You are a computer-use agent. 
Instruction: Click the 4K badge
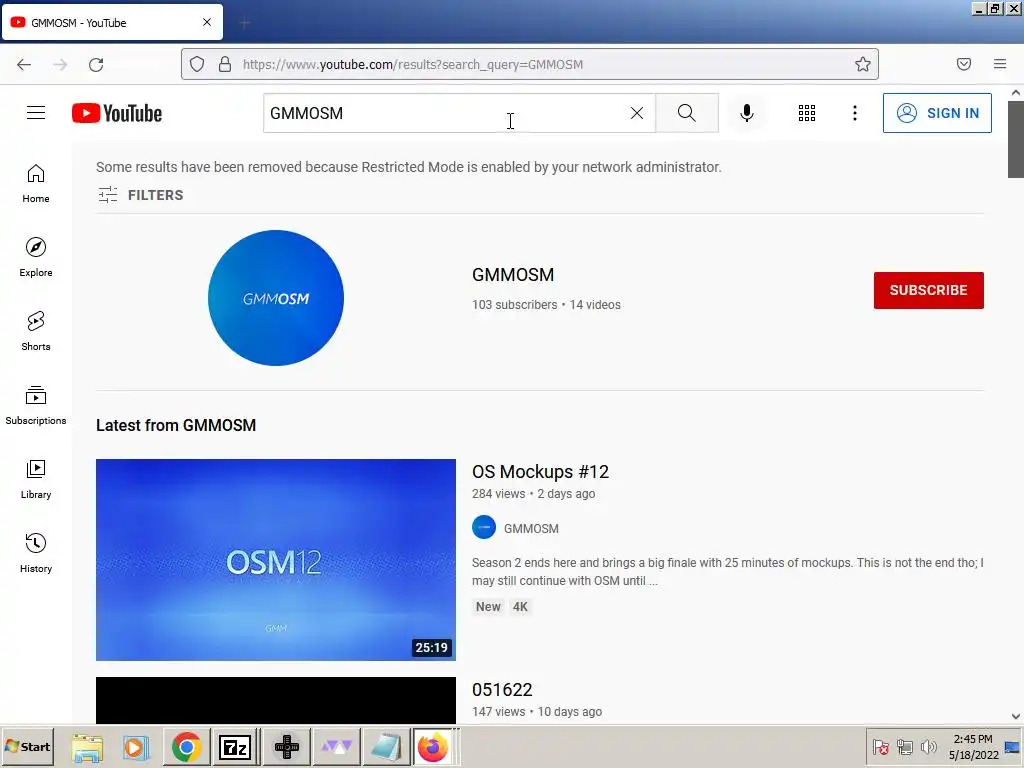[520, 607]
